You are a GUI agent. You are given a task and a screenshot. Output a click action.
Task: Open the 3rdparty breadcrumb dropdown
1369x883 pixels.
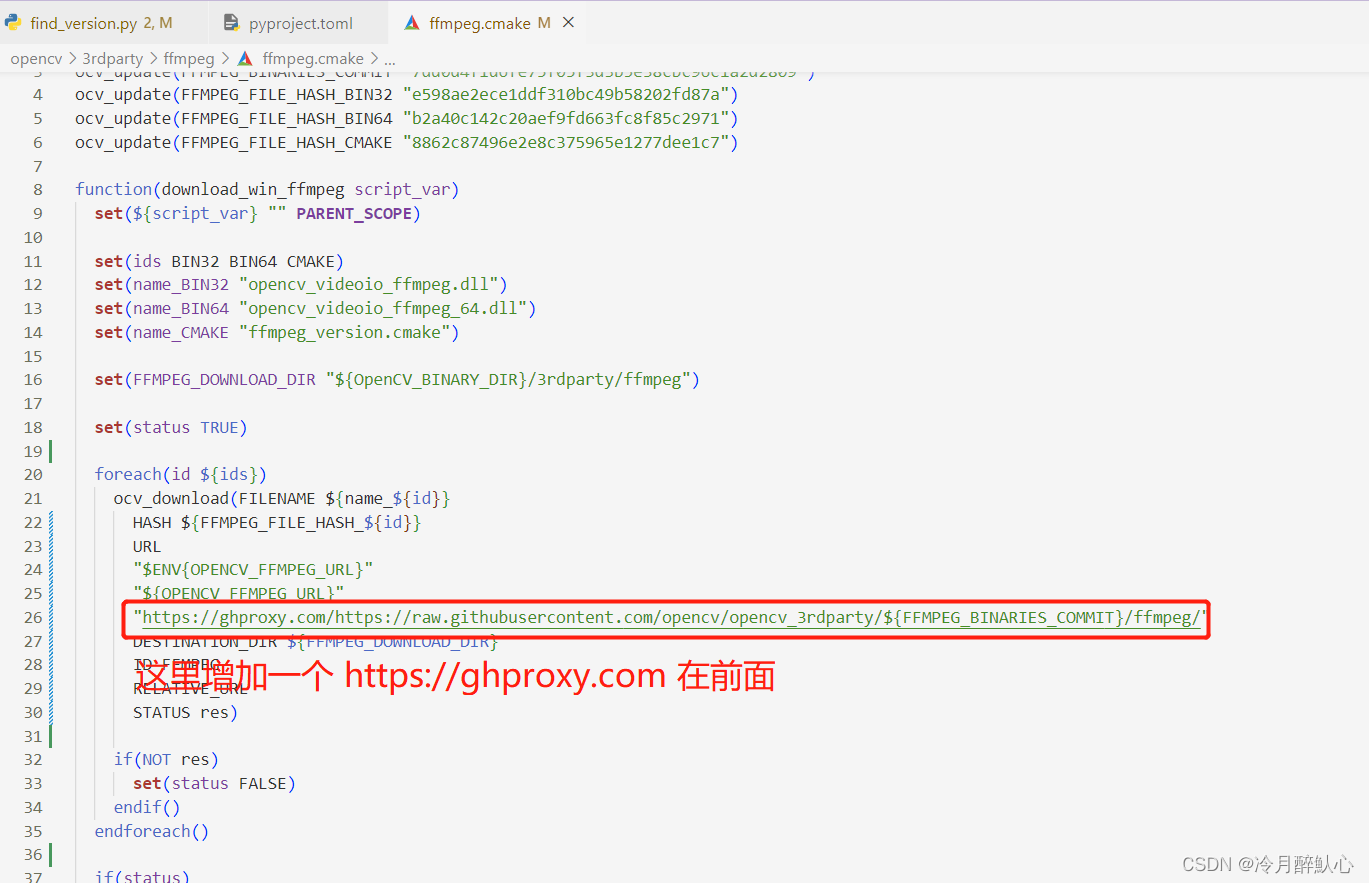113,58
